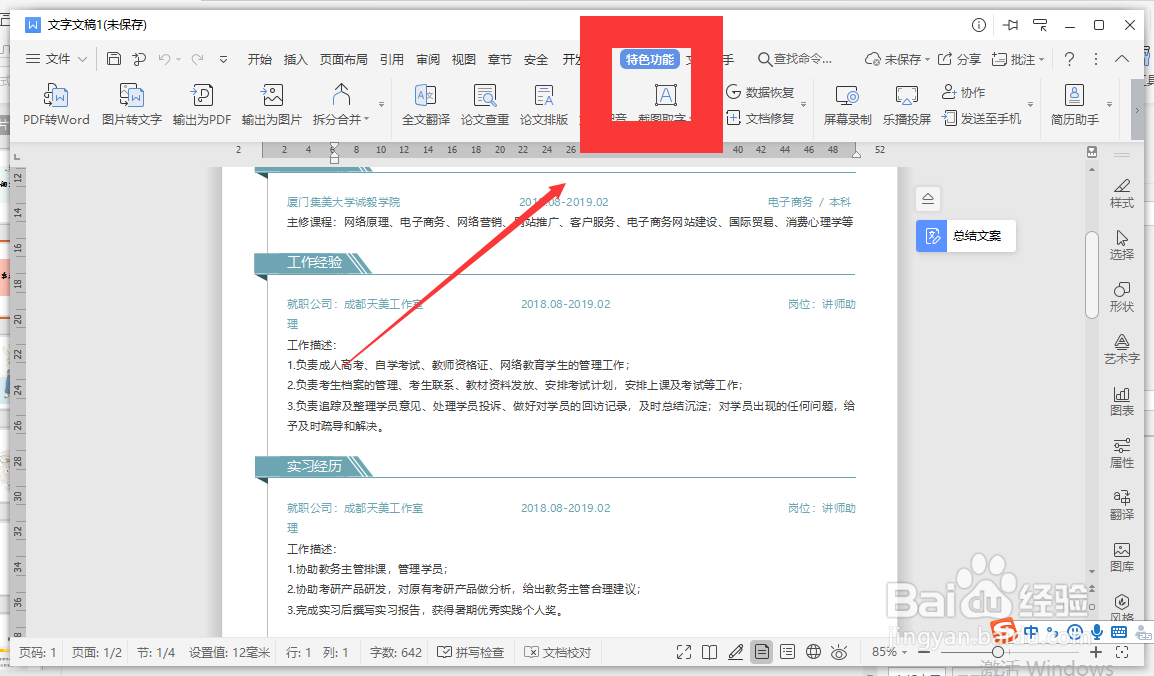Open the 图表 chart sidebar tool
1154x676 pixels.
(1122, 402)
